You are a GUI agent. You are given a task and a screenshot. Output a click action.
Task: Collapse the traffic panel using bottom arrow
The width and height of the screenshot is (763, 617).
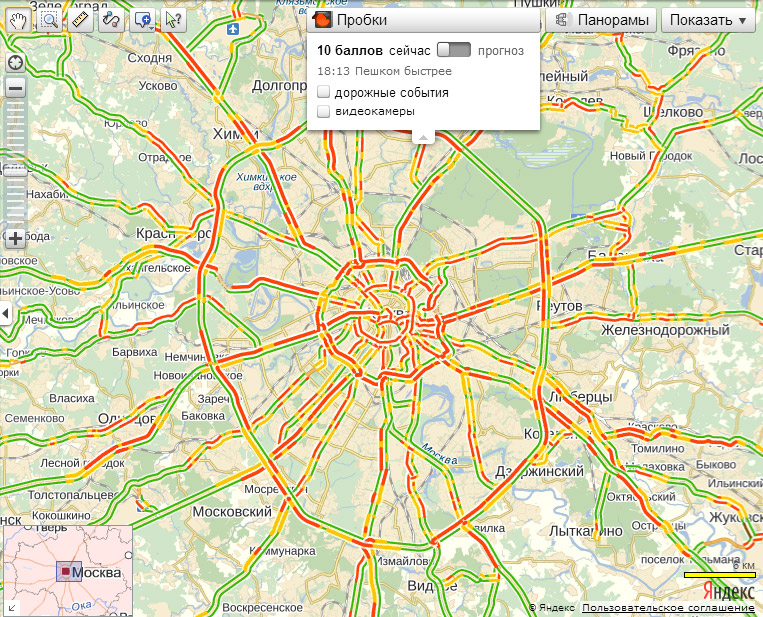(x=423, y=137)
